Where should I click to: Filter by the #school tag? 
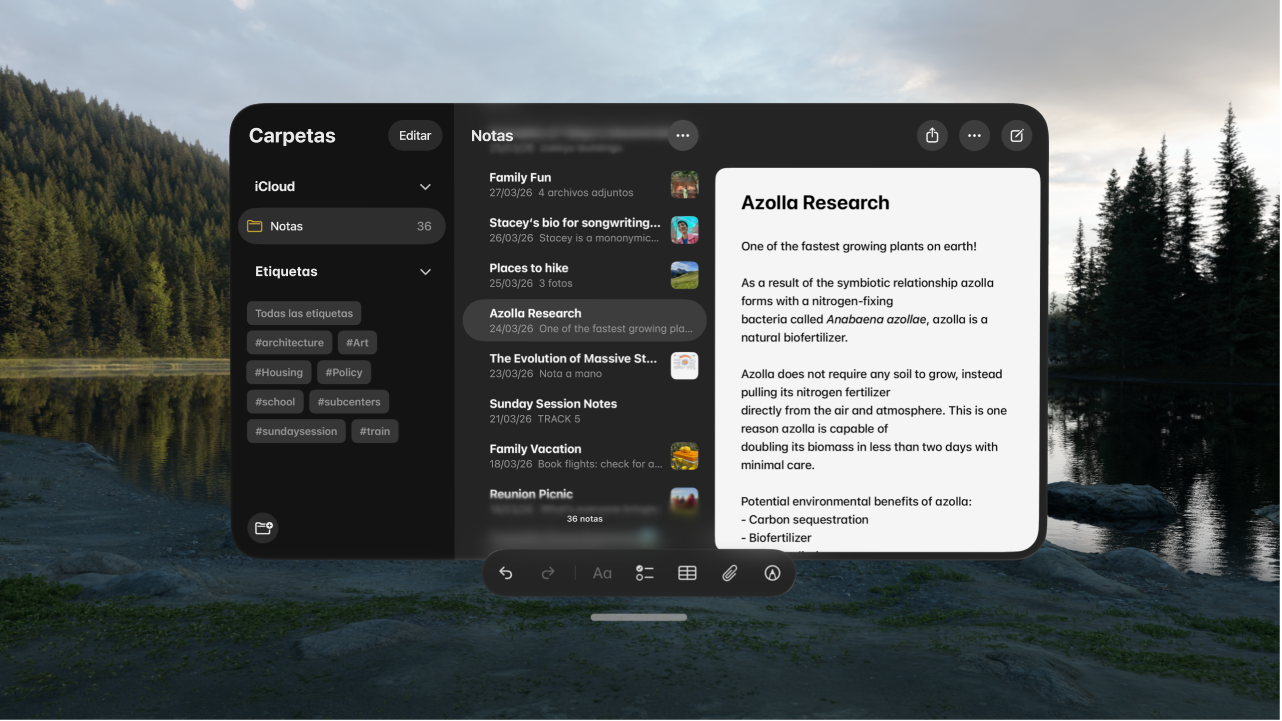pos(275,402)
